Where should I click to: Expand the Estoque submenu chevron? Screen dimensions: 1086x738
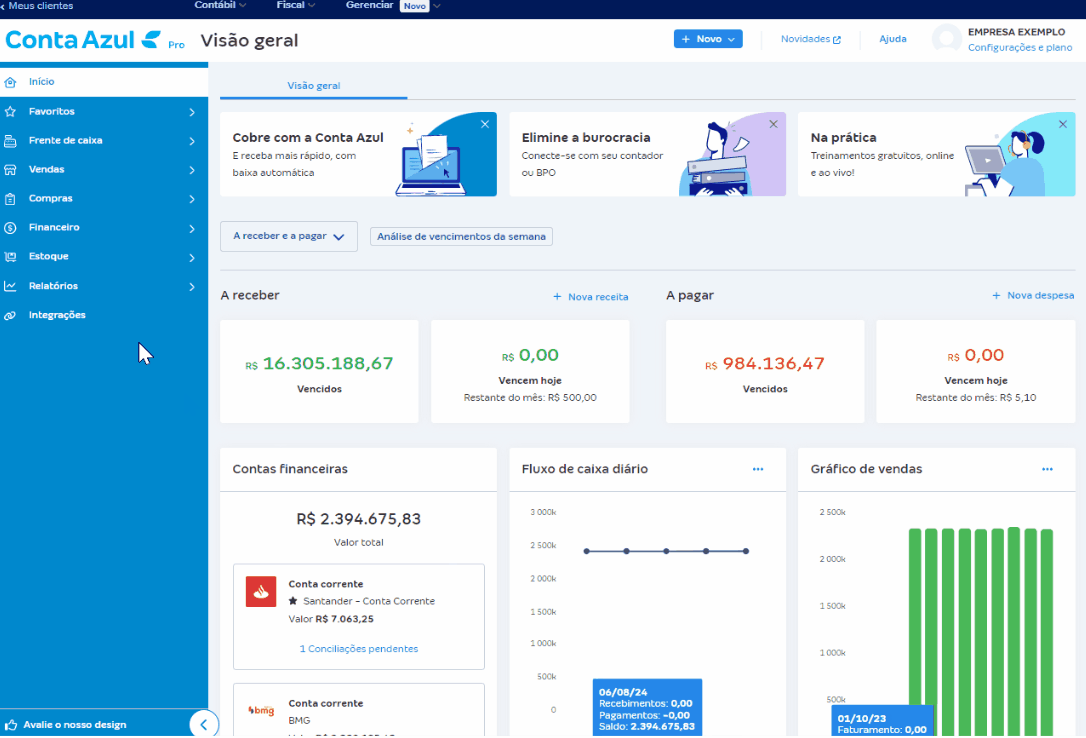[192, 258]
